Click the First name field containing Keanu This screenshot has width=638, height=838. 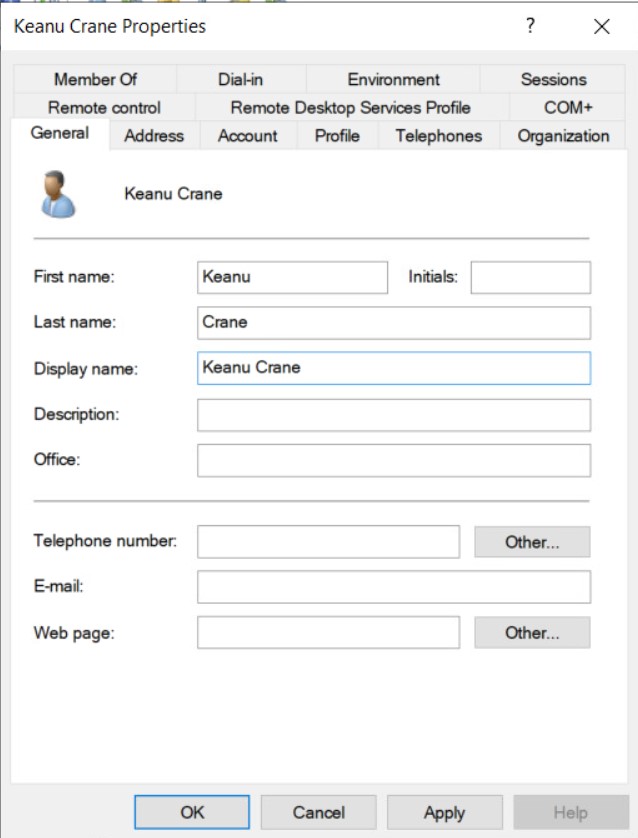(x=292, y=278)
